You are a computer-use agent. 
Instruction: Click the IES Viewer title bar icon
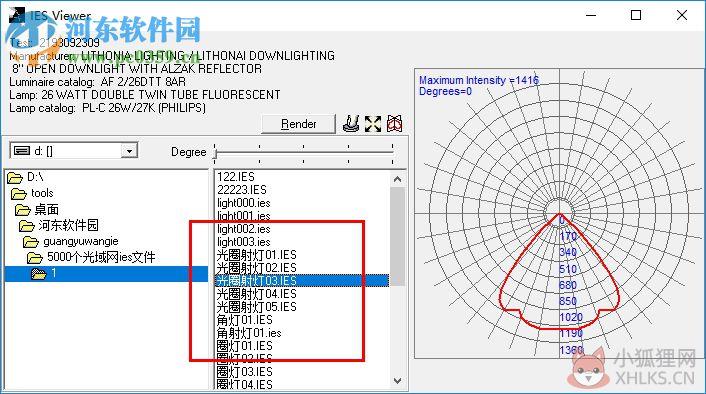[x=17, y=15]
